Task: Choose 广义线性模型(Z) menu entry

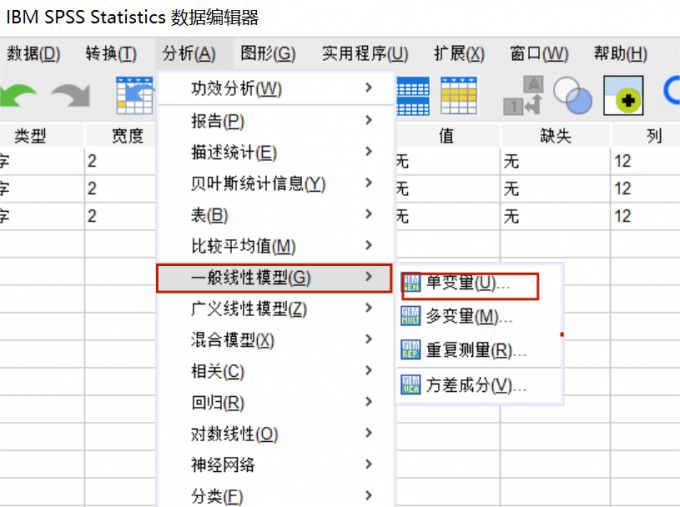Action: [x=276, y=309]
